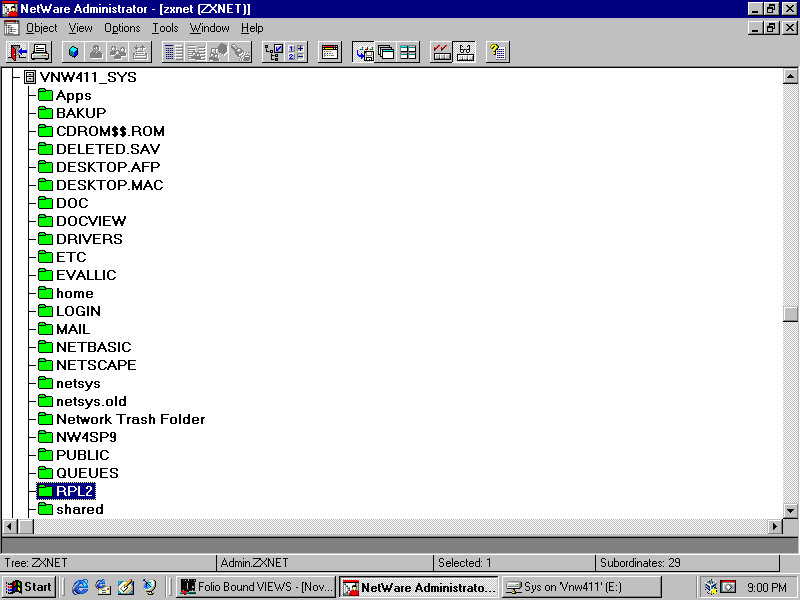The height and width of the screenshot is (600, 800).
Task: Click the VNW411_SYS volume icon
Action: pyautogui.click(x=30, y=77)
